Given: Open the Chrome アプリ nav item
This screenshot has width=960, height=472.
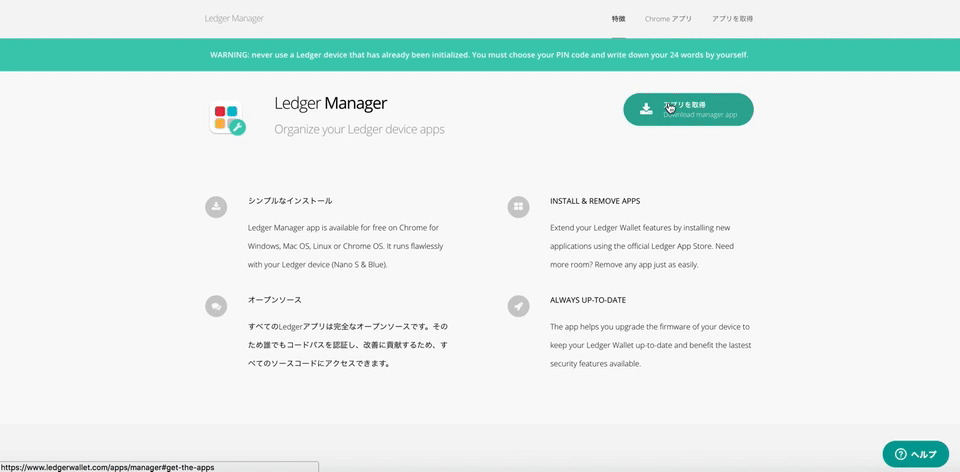Looking at the screenshot, I should [669, 19].
